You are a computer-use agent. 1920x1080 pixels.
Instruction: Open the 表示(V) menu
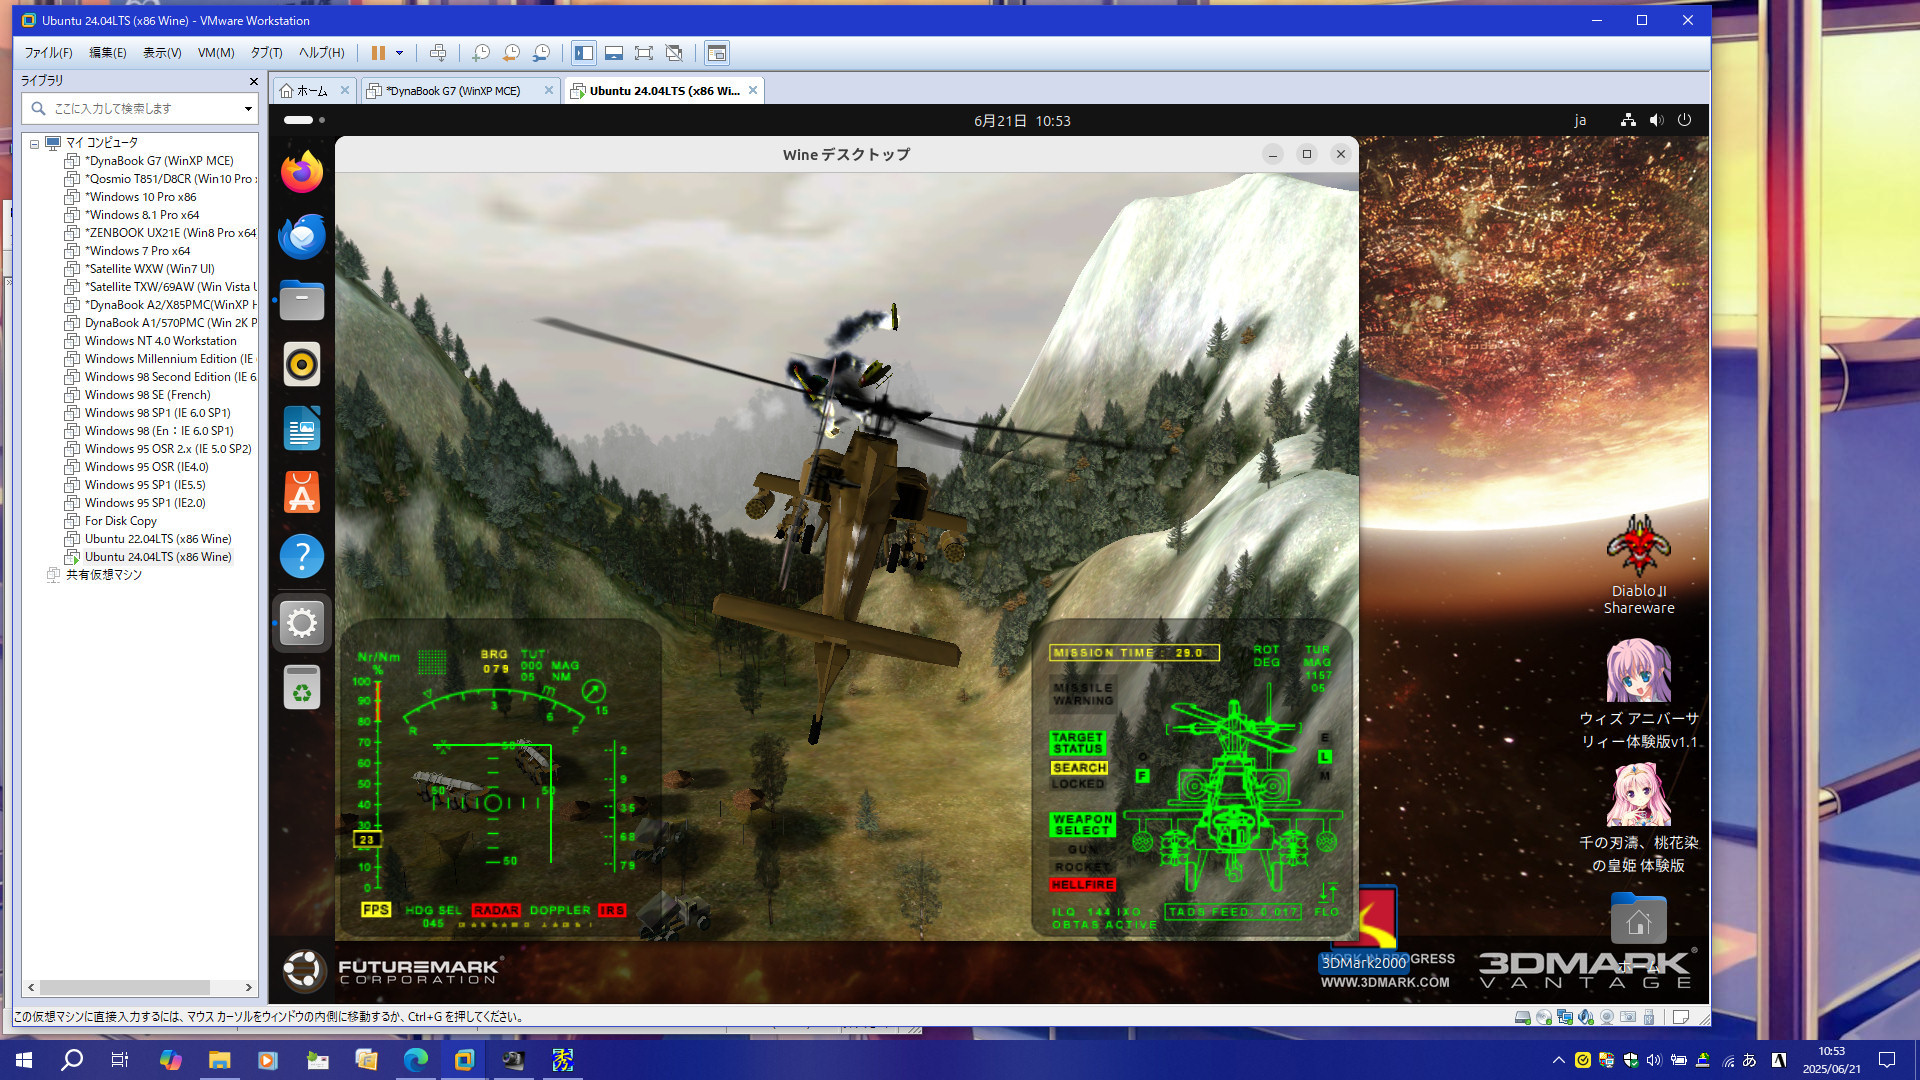(162, 53)
